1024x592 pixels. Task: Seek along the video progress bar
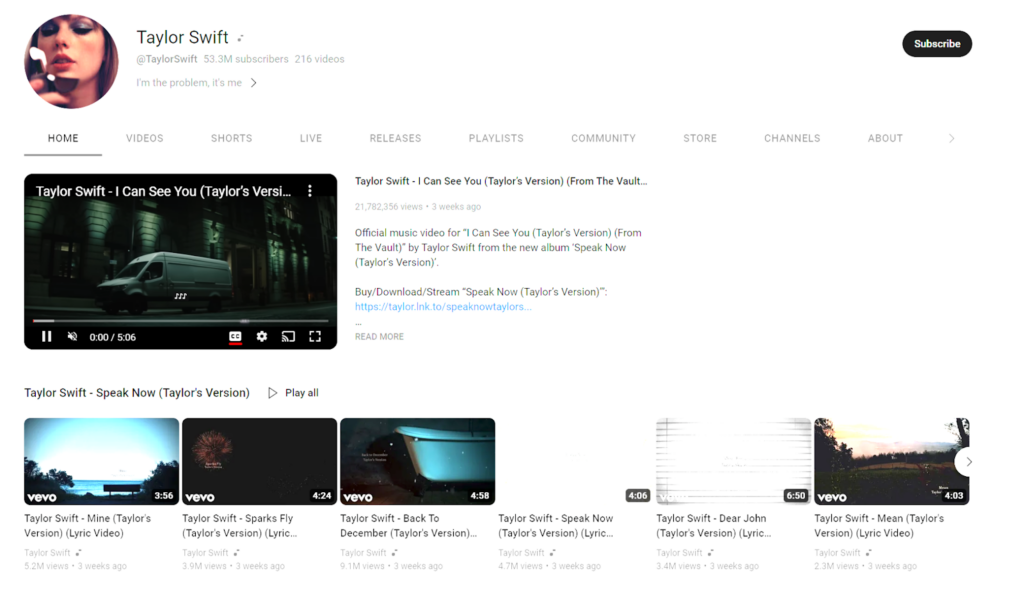180,321
